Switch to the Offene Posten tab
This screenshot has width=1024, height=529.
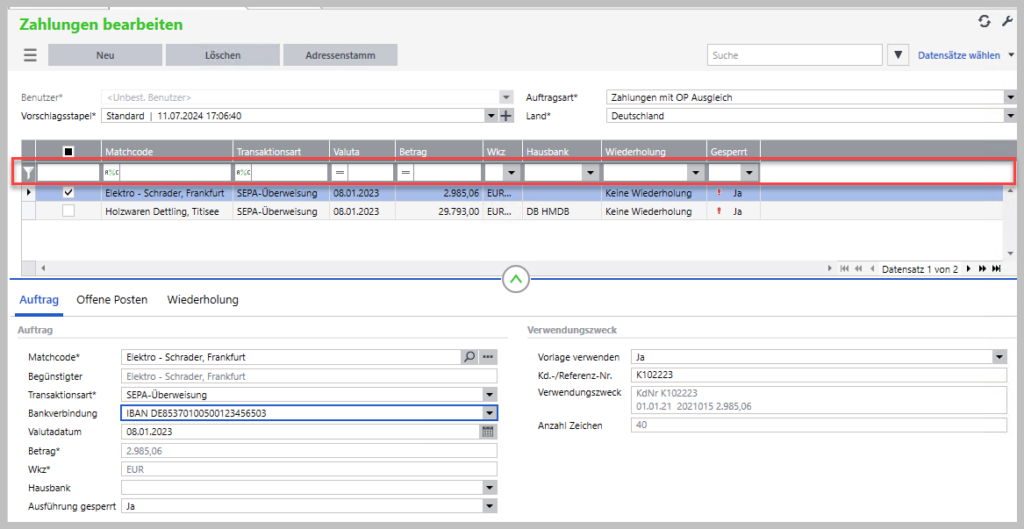click(112, 300)
